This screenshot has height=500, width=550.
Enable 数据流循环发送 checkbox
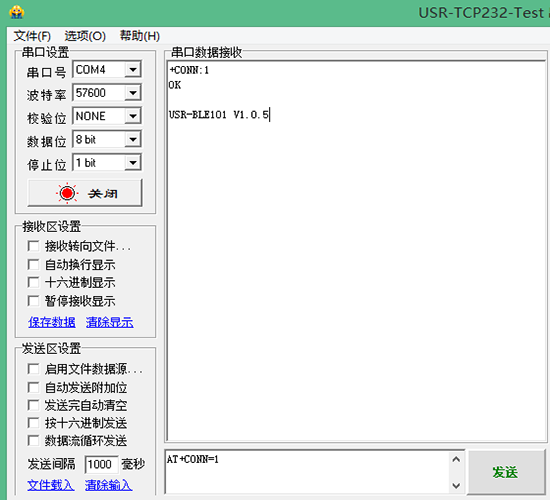pos(33,441)
